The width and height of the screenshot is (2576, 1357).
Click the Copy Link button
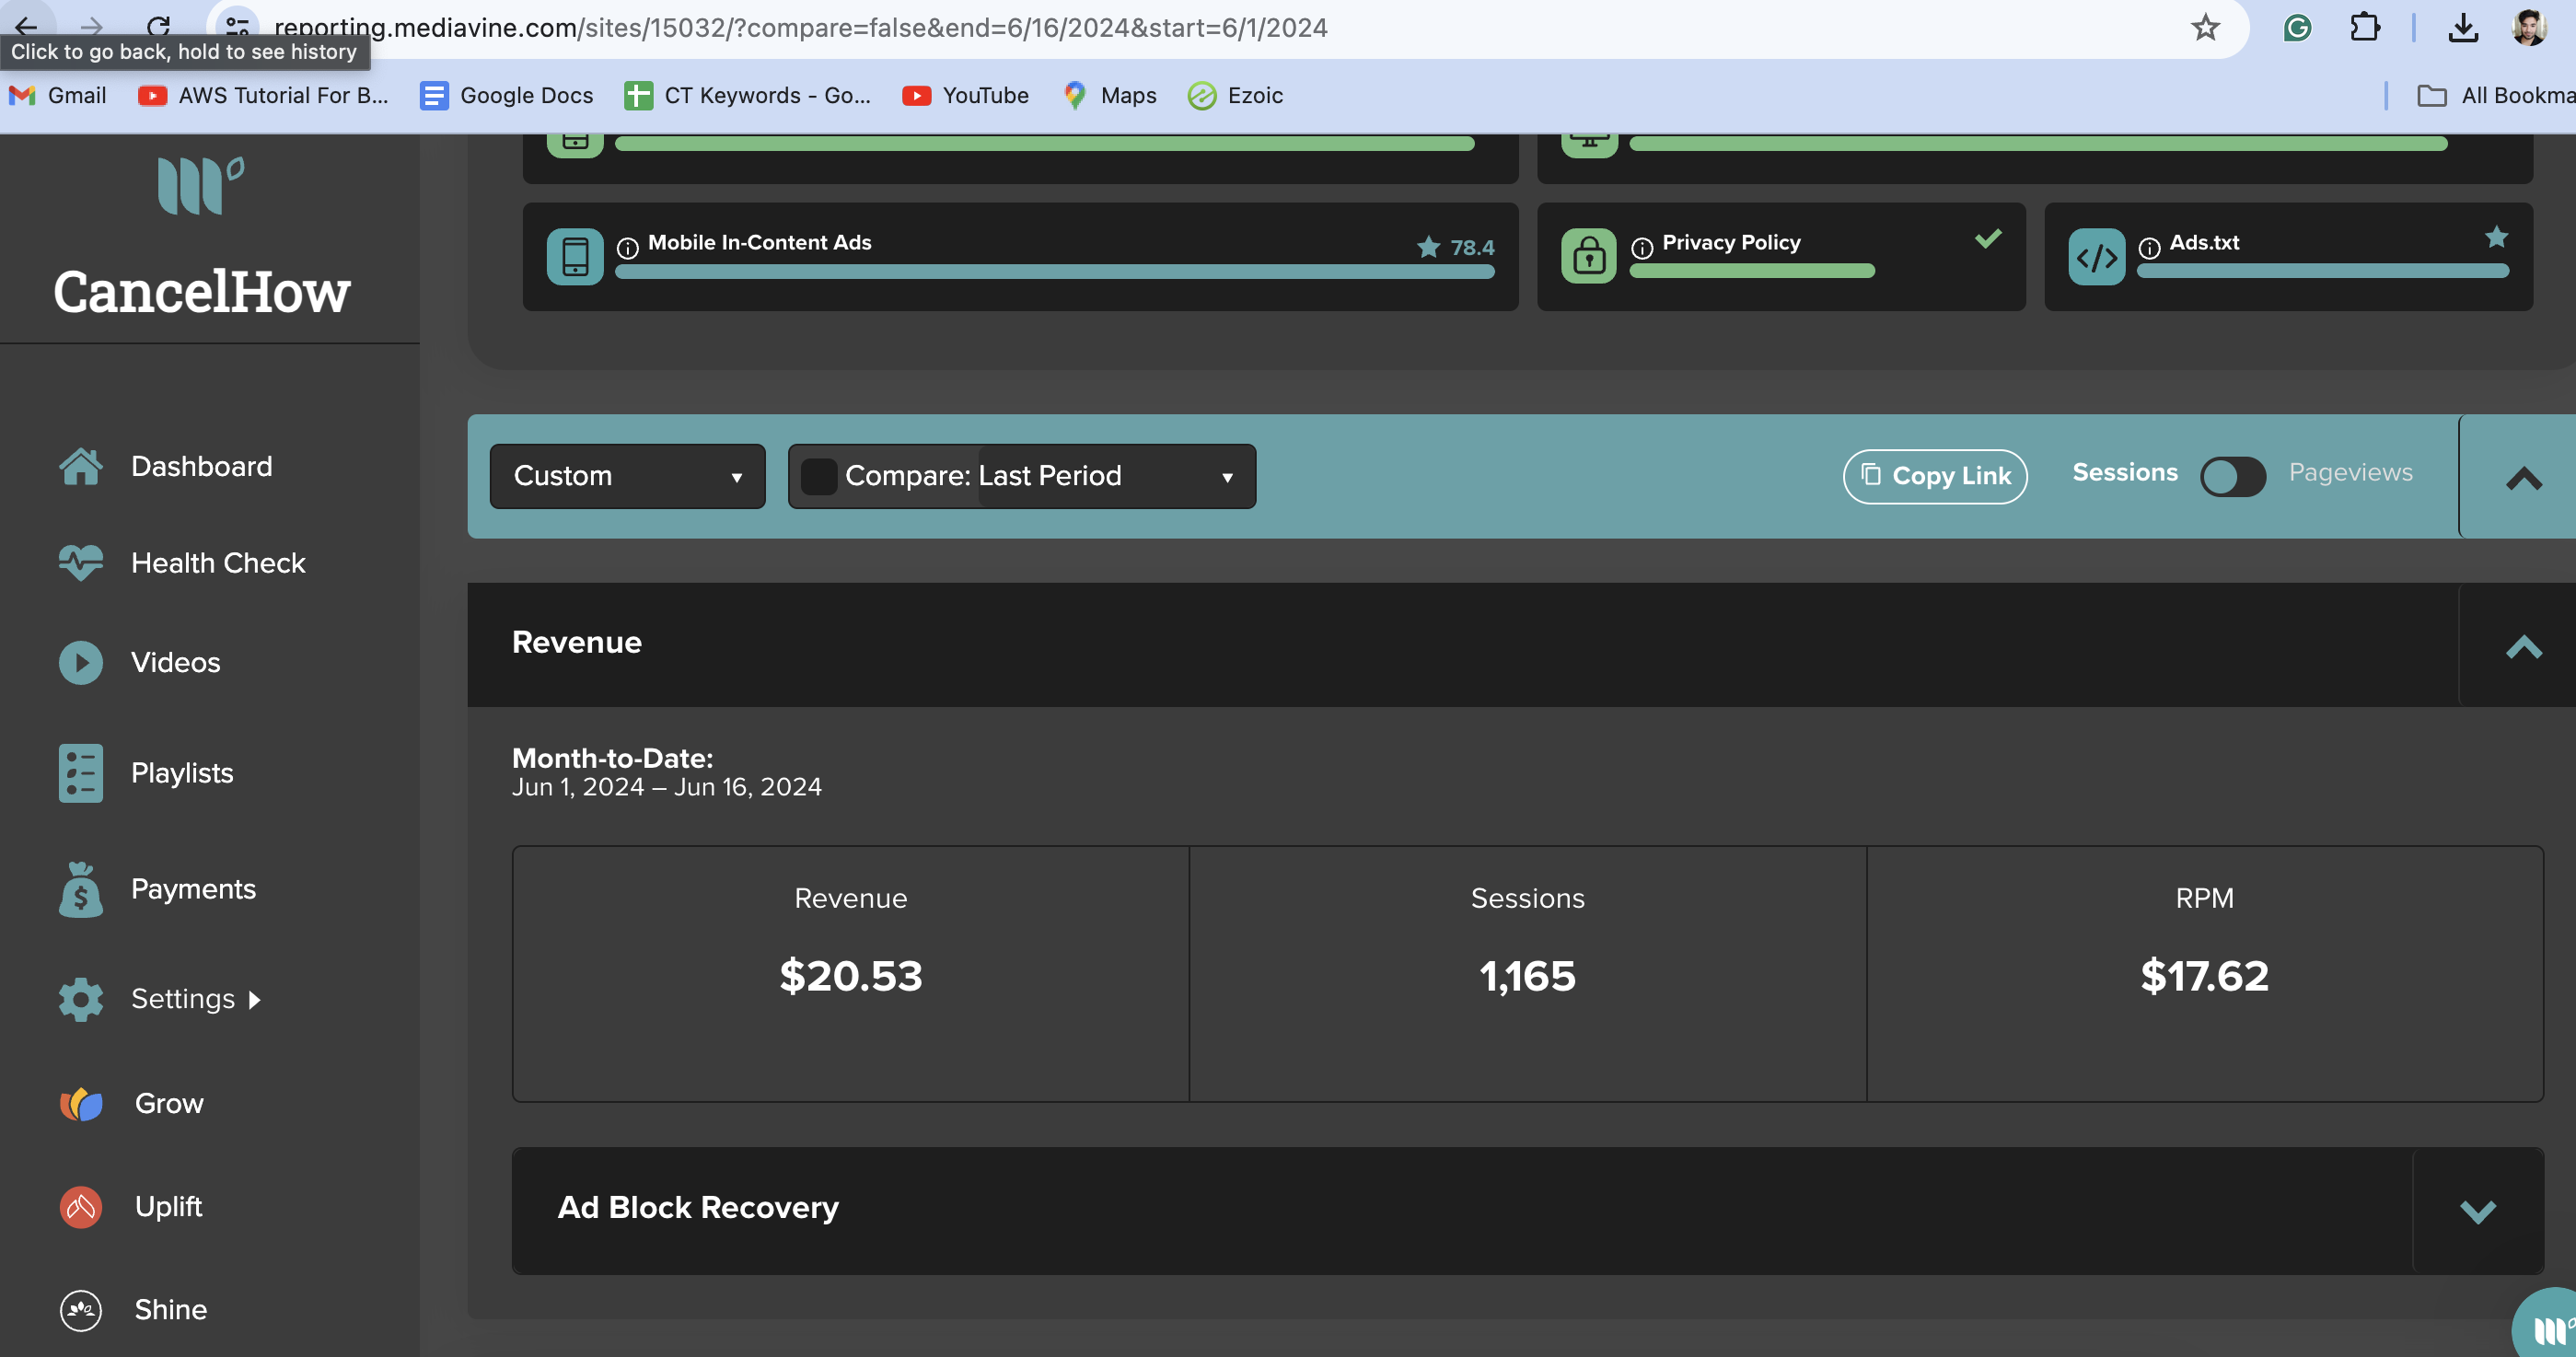coord(1934,476)
